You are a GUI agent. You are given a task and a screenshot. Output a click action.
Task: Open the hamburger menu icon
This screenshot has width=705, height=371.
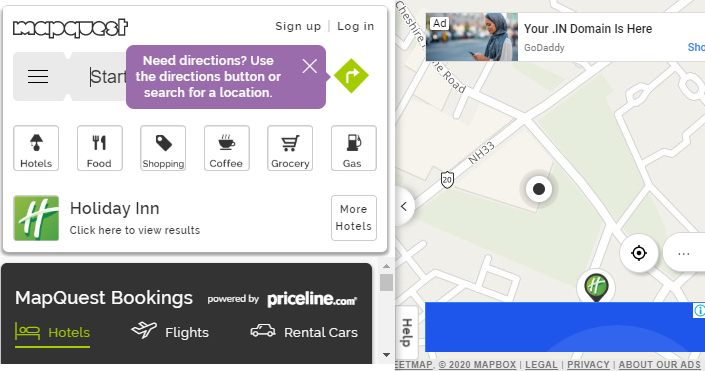[38, 76]
